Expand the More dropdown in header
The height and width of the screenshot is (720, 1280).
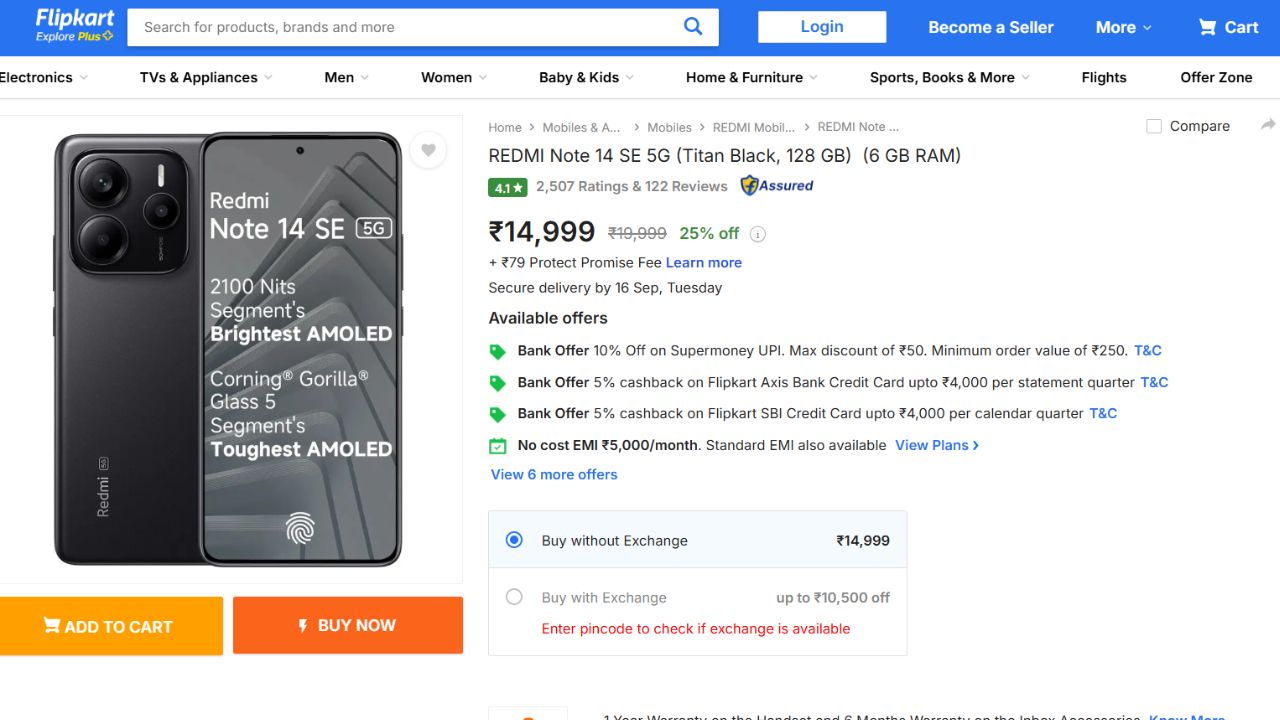[x=1123, y=27]
